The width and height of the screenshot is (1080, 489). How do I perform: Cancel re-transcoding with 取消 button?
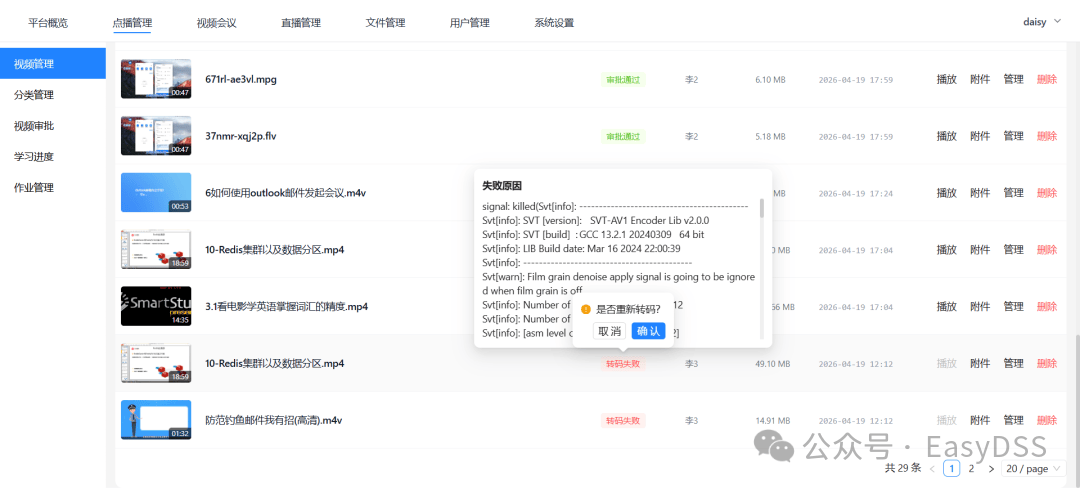pos(609,331)
